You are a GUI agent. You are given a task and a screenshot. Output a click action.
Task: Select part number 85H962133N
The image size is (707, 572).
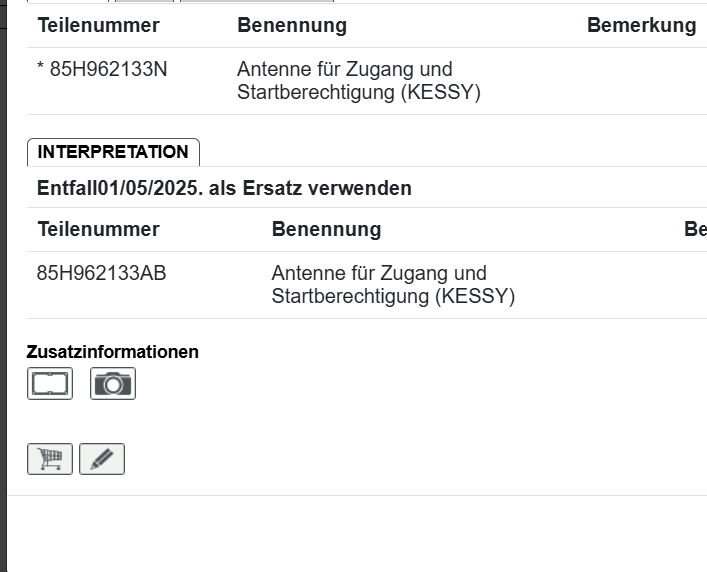tap(109, 70)
